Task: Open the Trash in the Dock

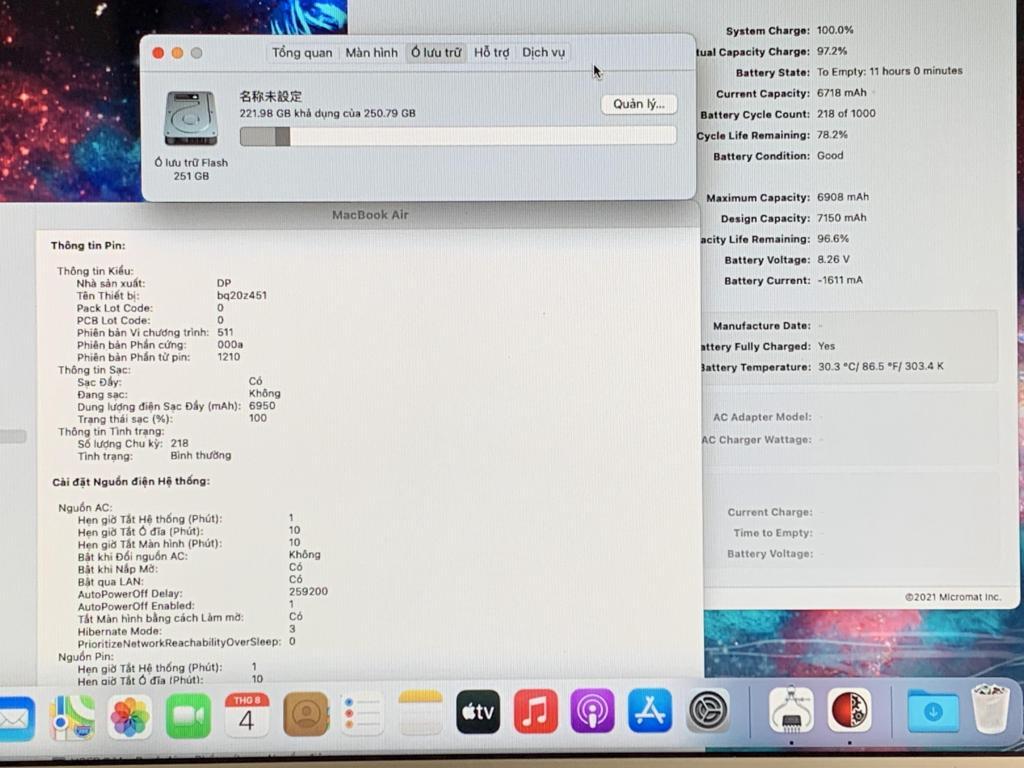Action: click(x=990, y=709)
